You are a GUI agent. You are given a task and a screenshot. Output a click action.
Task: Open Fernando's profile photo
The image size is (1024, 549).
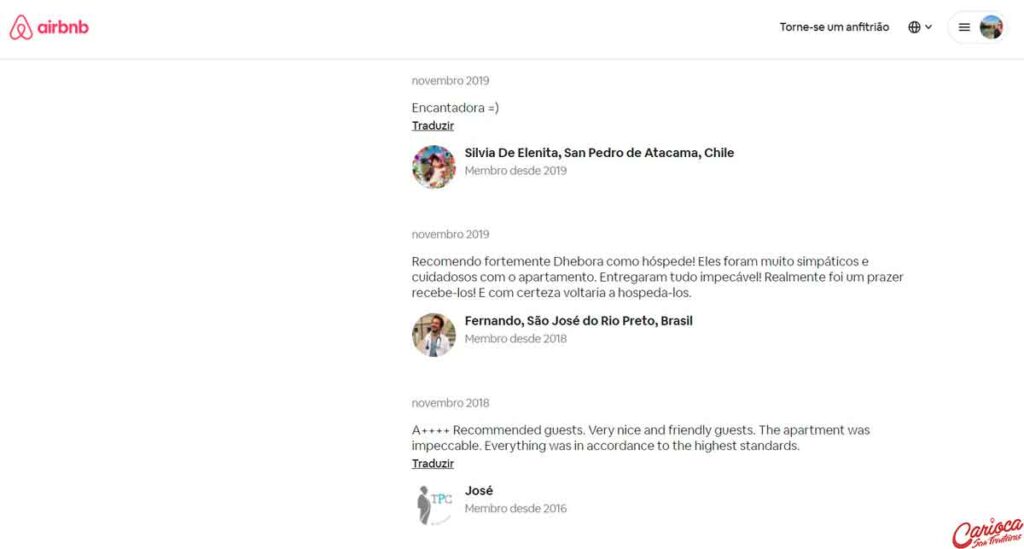(x=434, y=335)
